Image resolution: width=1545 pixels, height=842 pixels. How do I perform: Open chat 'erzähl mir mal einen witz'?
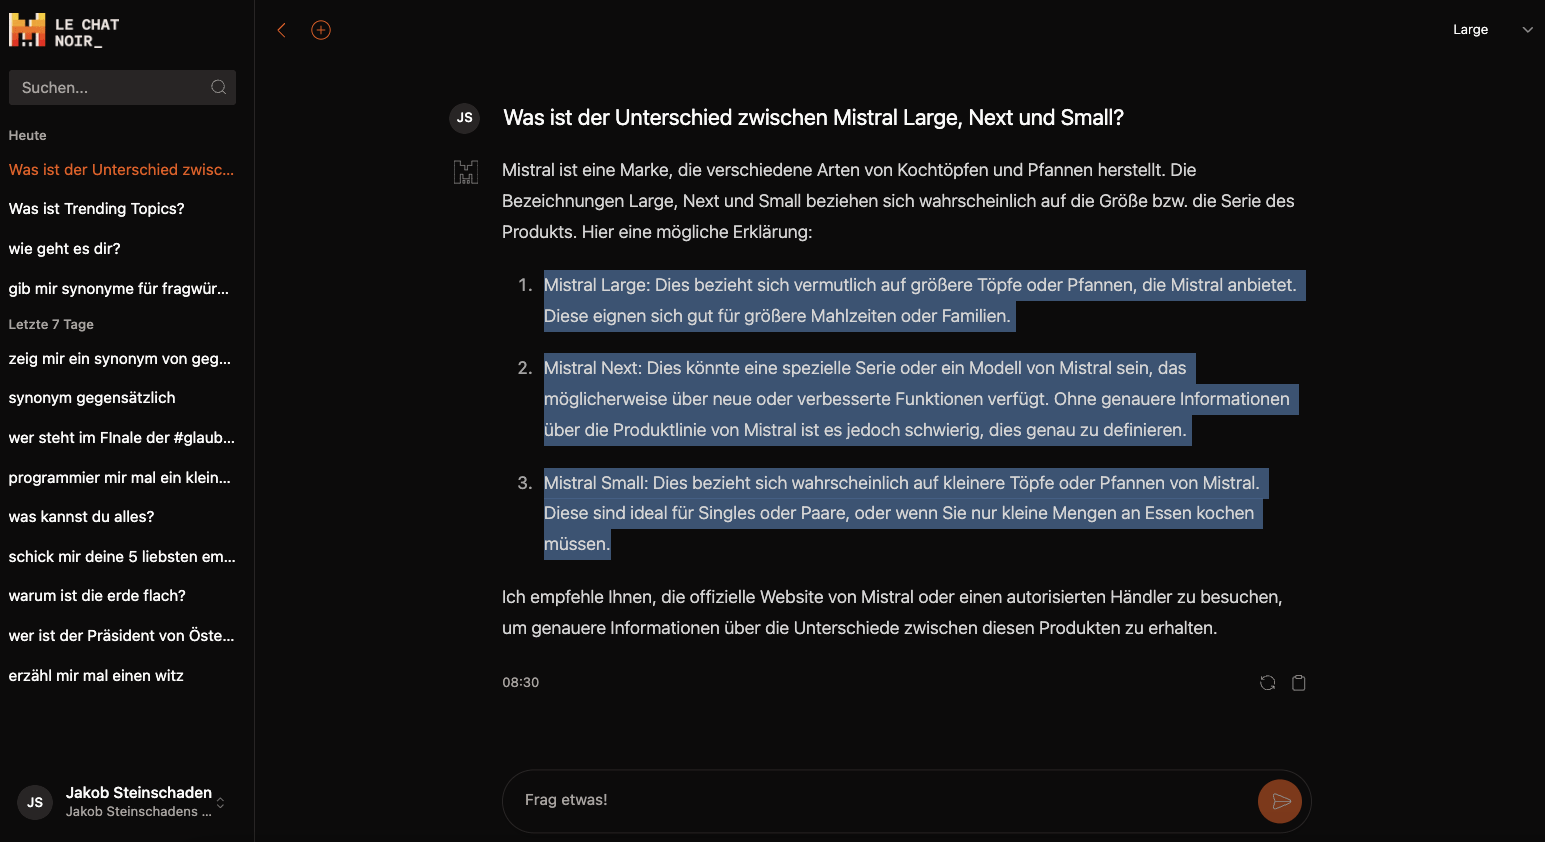tap(96, 676)
